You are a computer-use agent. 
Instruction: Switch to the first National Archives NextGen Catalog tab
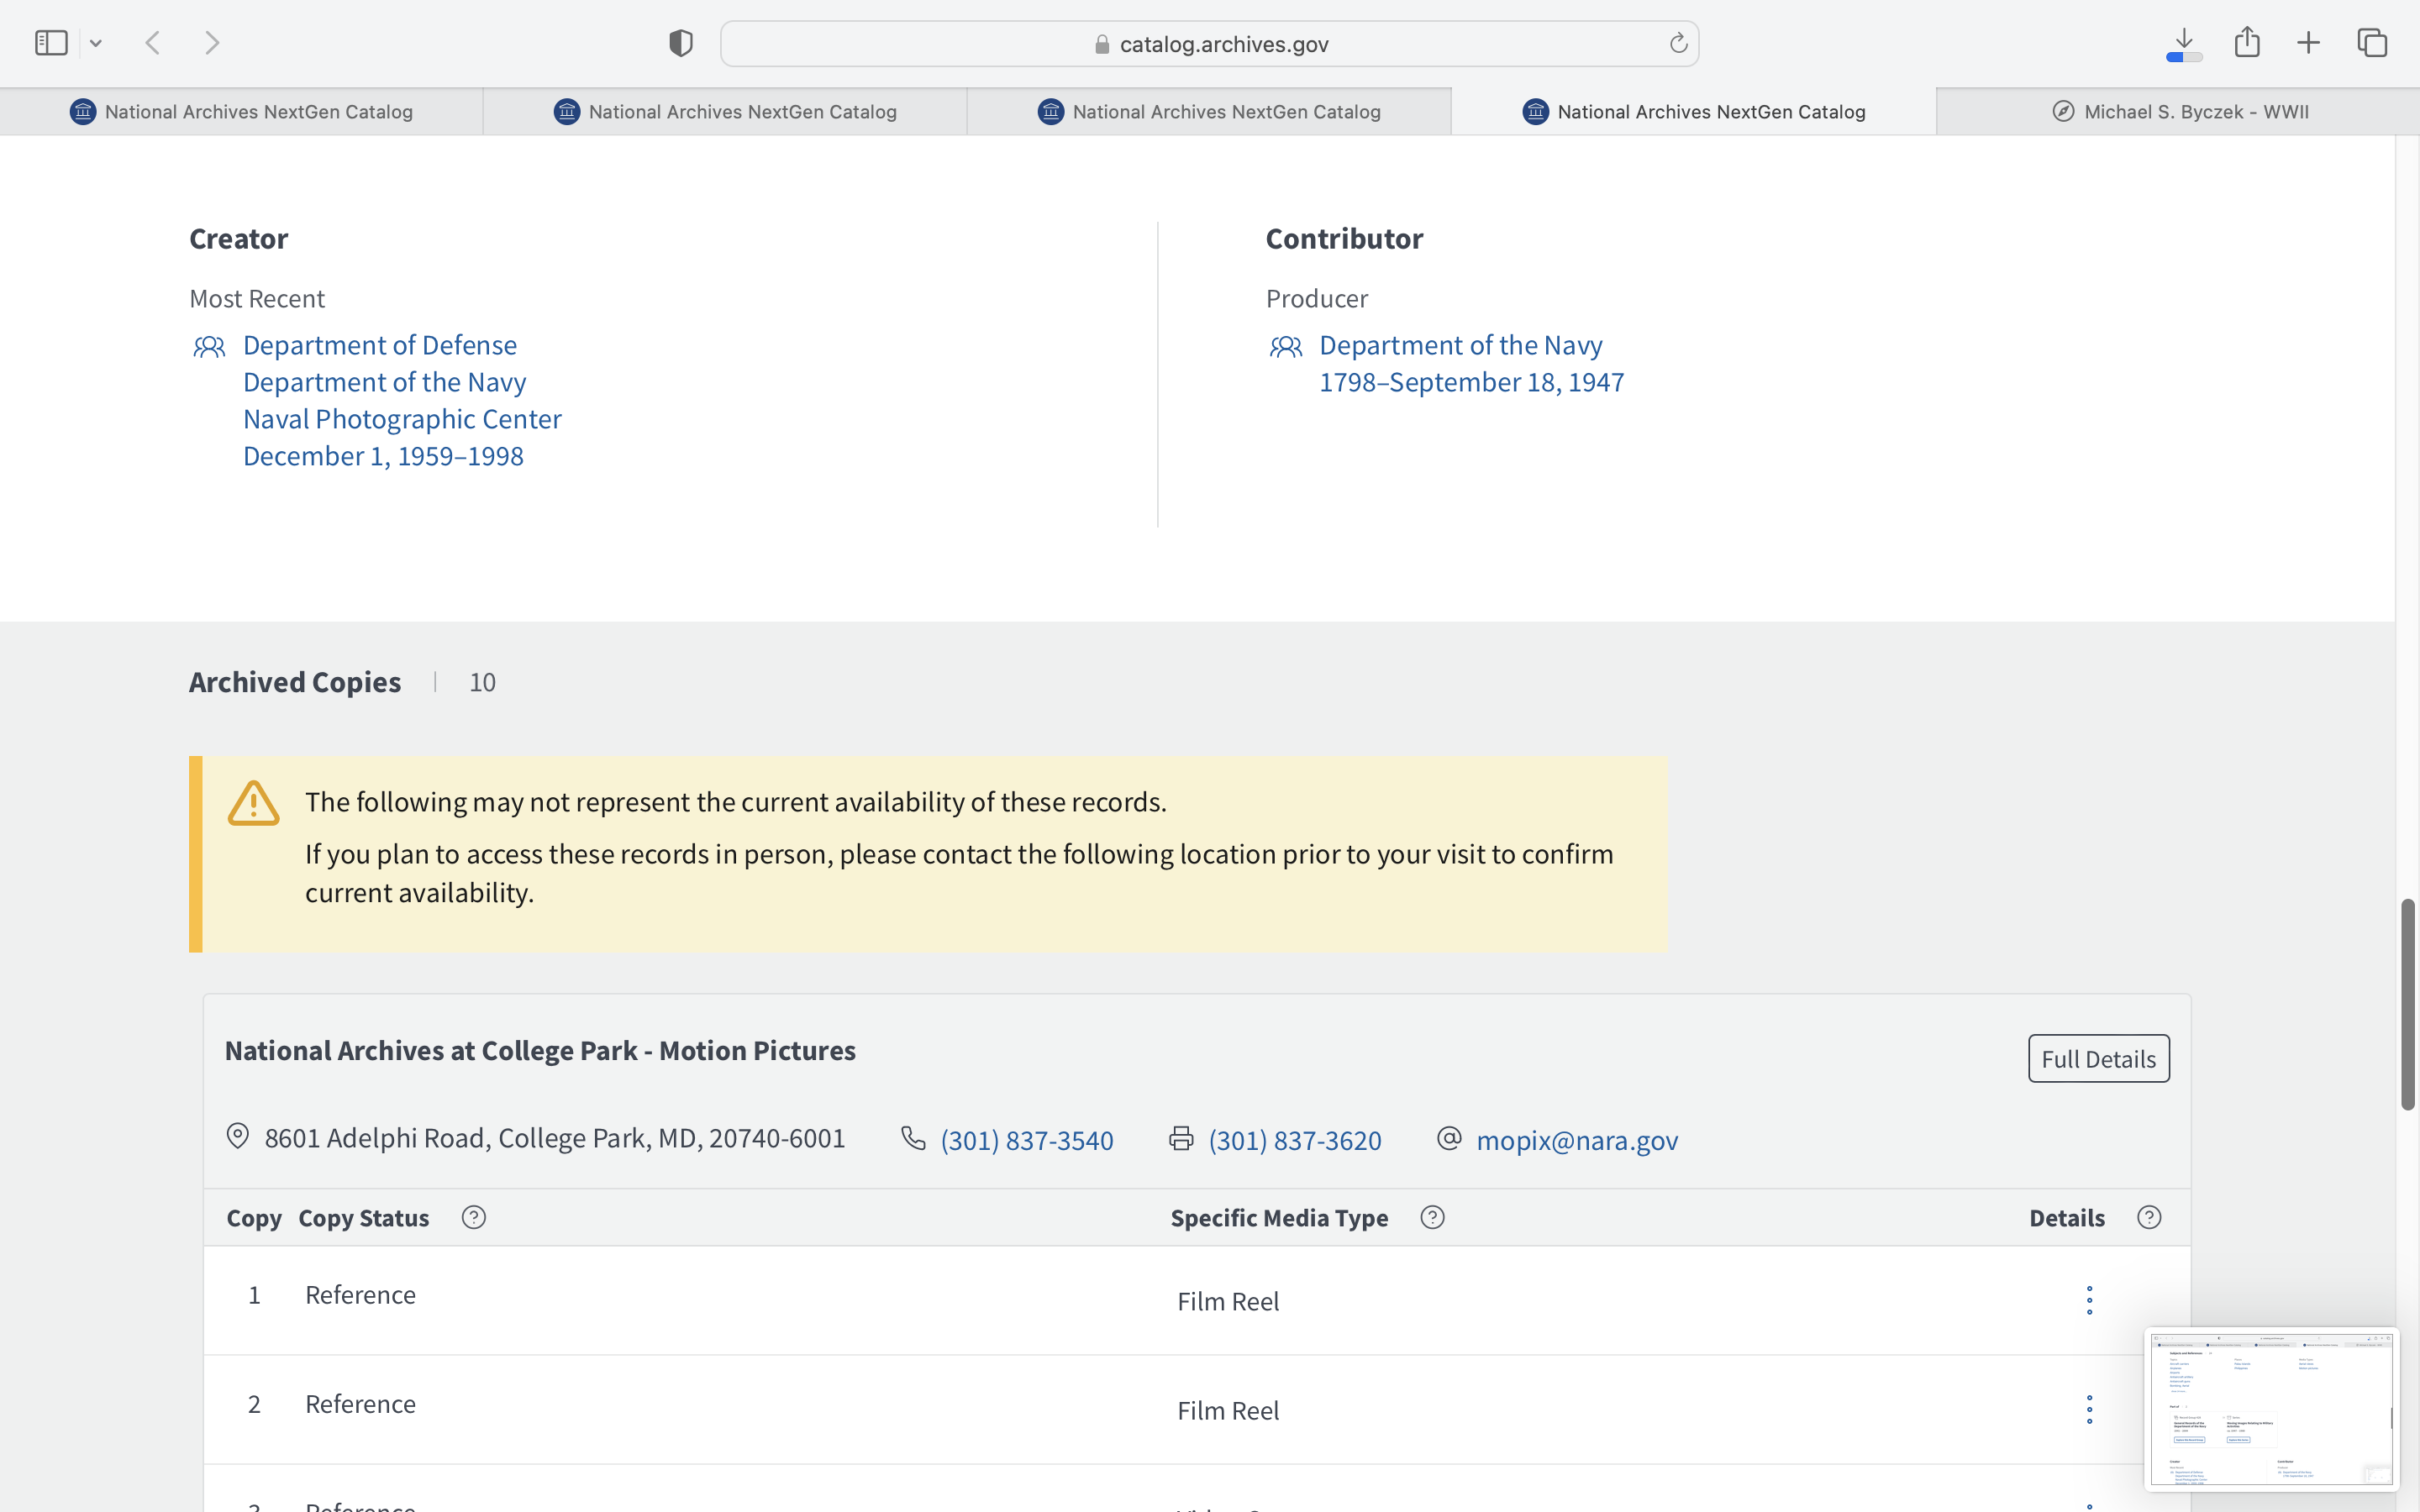click(241, 112)
